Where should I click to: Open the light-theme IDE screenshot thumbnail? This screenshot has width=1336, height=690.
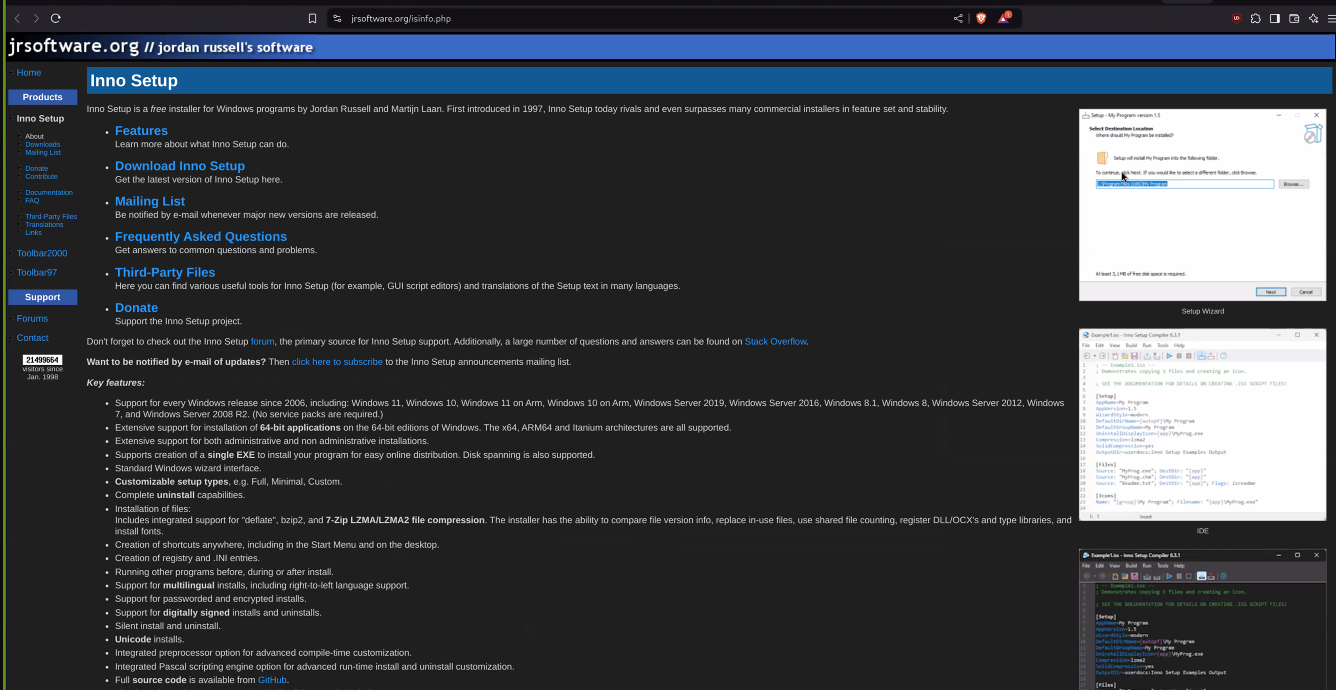pos(1202,425)
